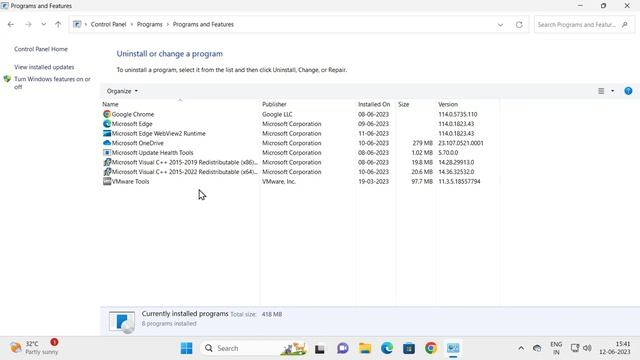Select the Google Chrome program icon
Viewport: 640px width, 360px height.
107,114
